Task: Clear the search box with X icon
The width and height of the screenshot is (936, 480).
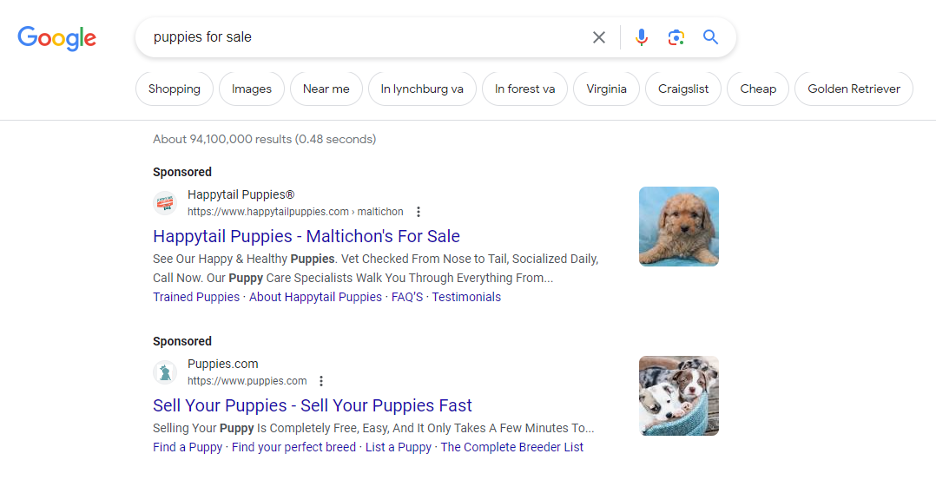Action: tap(599, 37)
